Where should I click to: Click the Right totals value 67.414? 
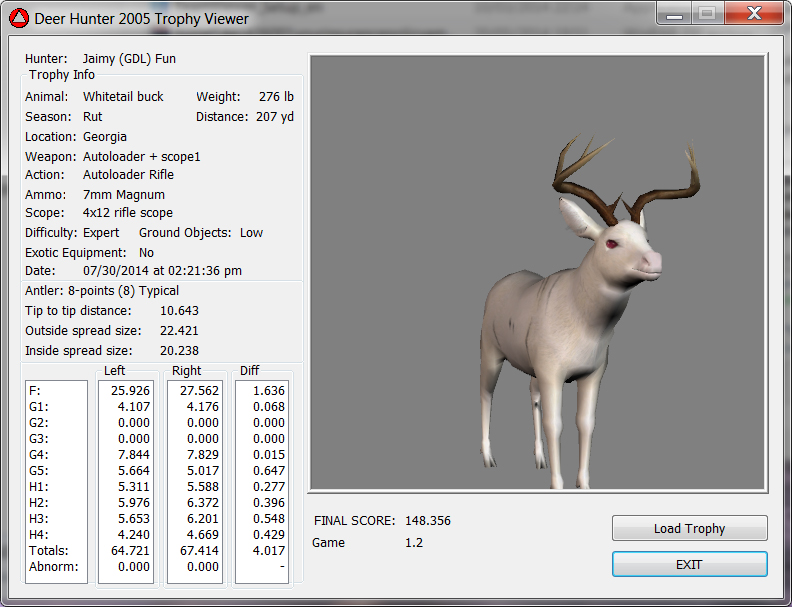[x=198, y=550]
